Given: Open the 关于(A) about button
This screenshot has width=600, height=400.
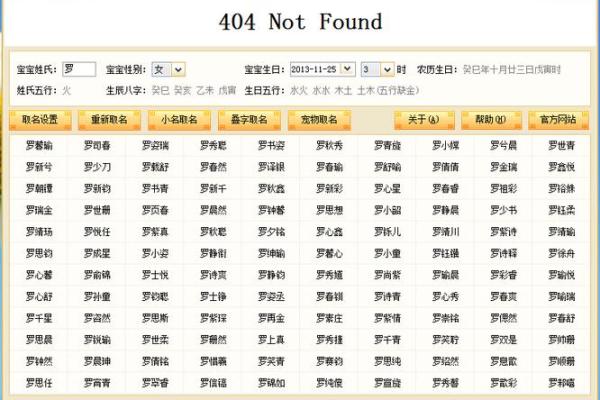Looking at the screenshot, I should coord(424,120).
